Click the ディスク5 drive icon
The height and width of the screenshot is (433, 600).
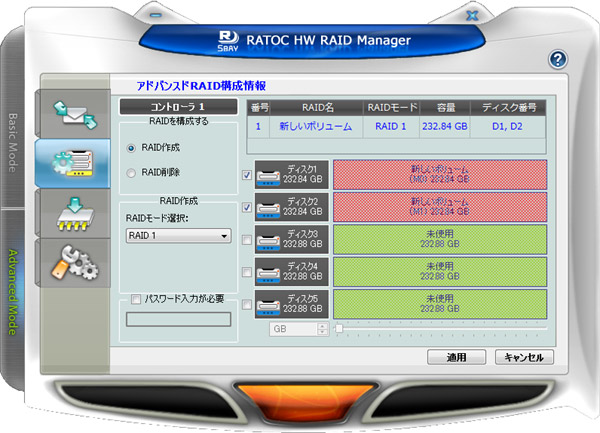tap(268, 307)
